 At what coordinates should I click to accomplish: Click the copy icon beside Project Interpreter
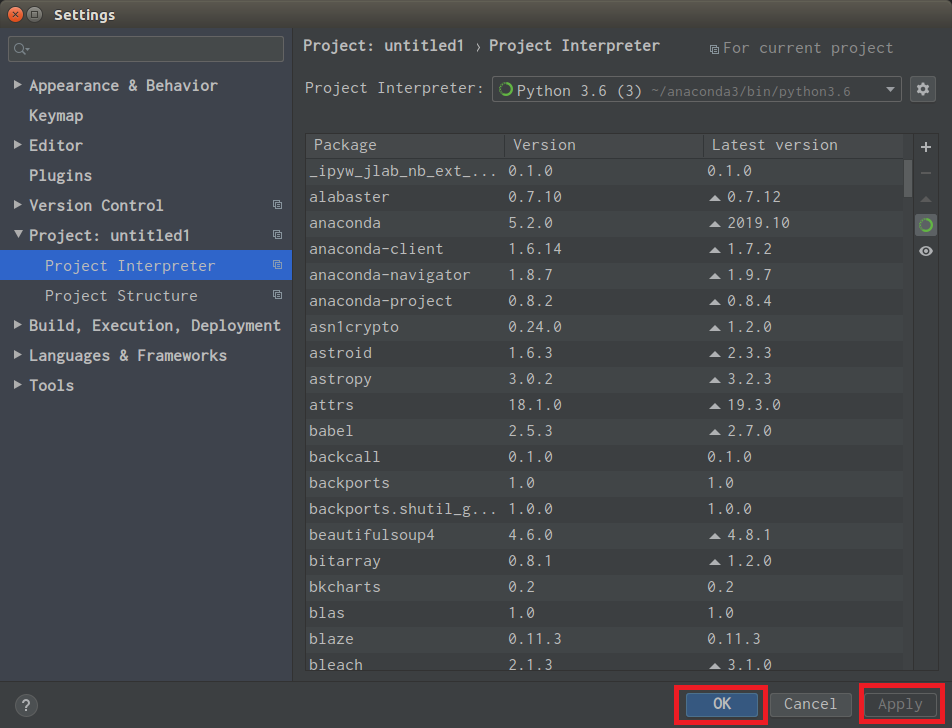(x=277, y=265)
